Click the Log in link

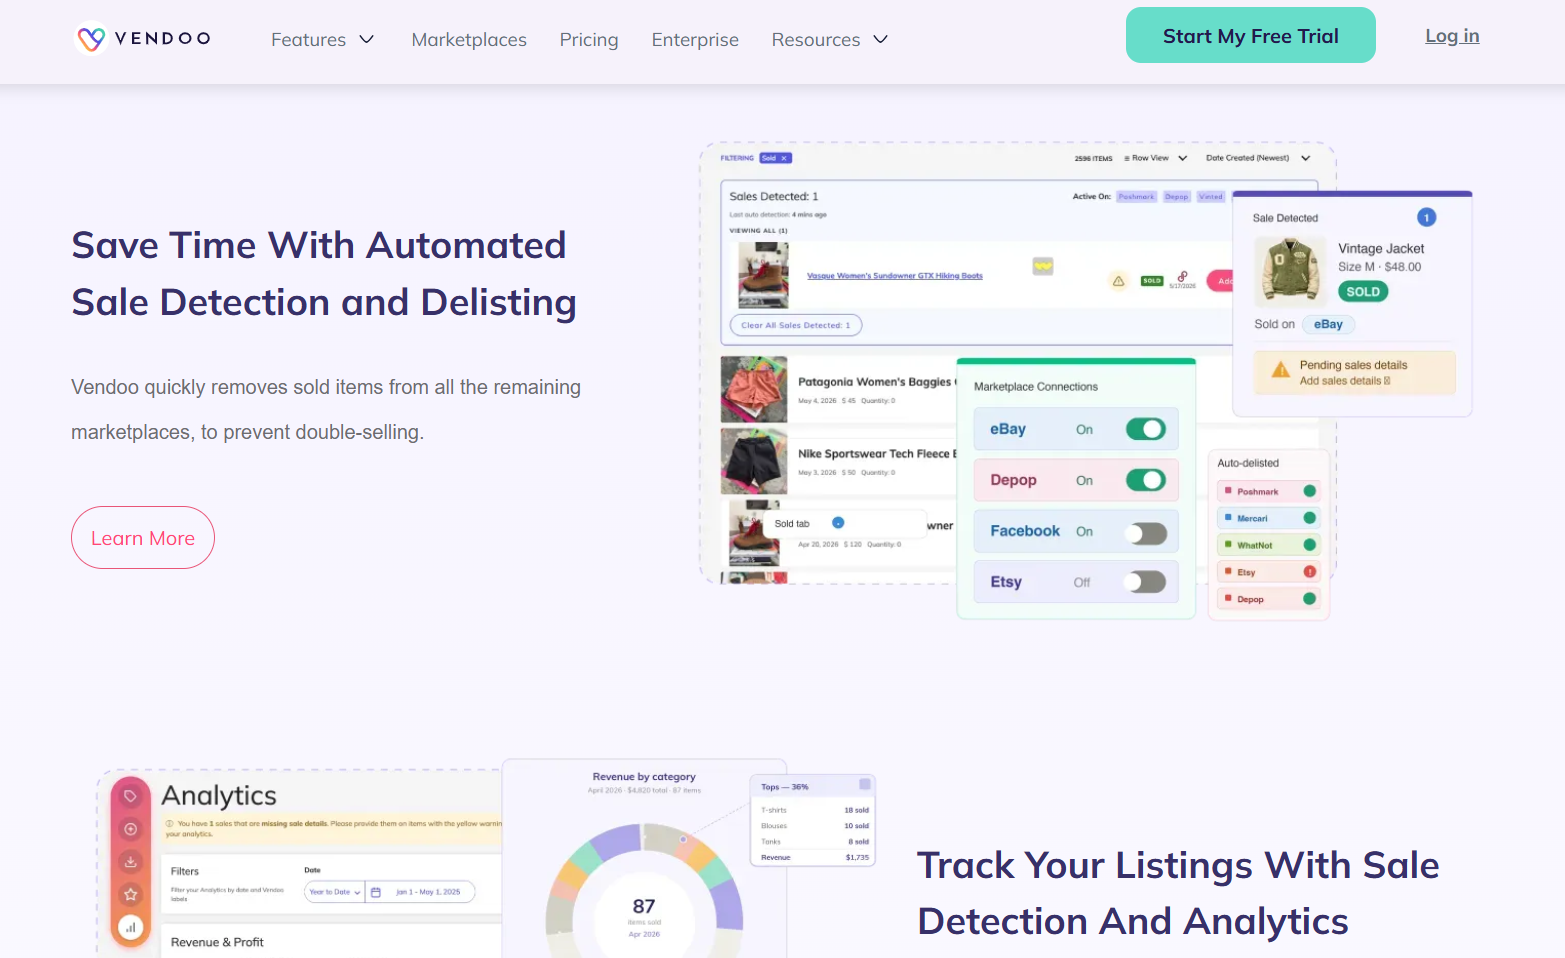[x=1452, y=36]
